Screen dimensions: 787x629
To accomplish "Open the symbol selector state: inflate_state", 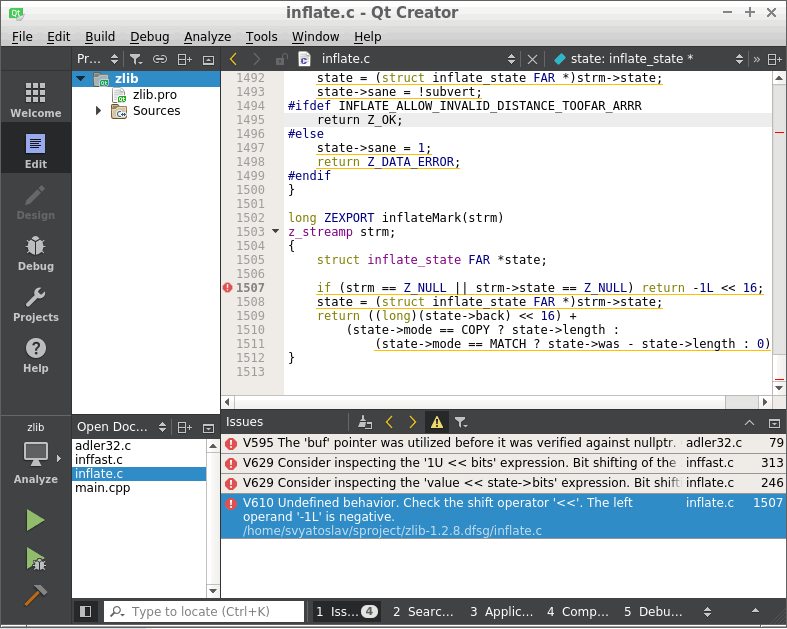I will pyautogui.click(x=648, y=59).
